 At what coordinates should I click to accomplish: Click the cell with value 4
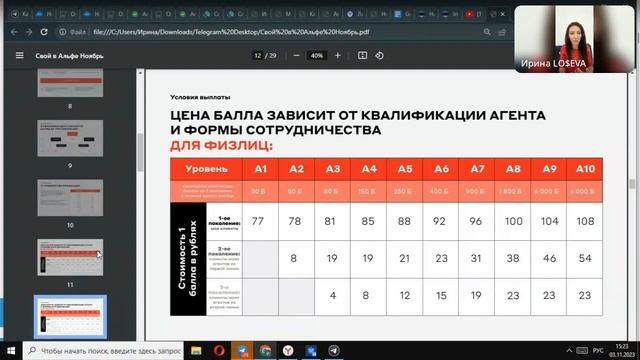pos(332,296)
